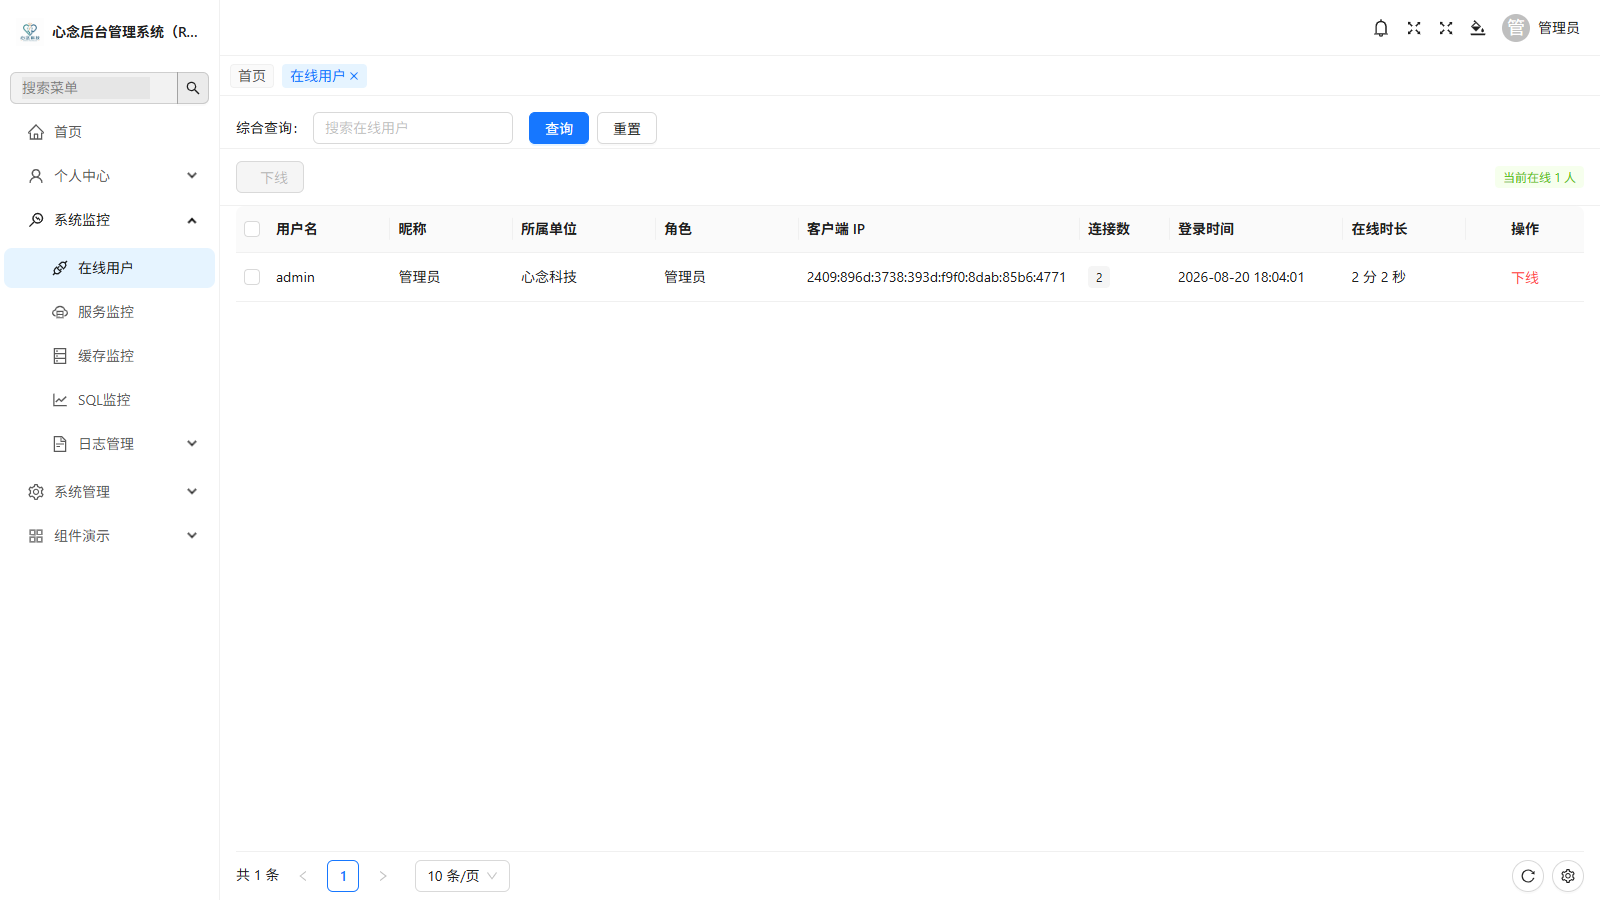Screen dimensions: 1600x900
Task: Click the blue 查询 button
Action: 559,128
